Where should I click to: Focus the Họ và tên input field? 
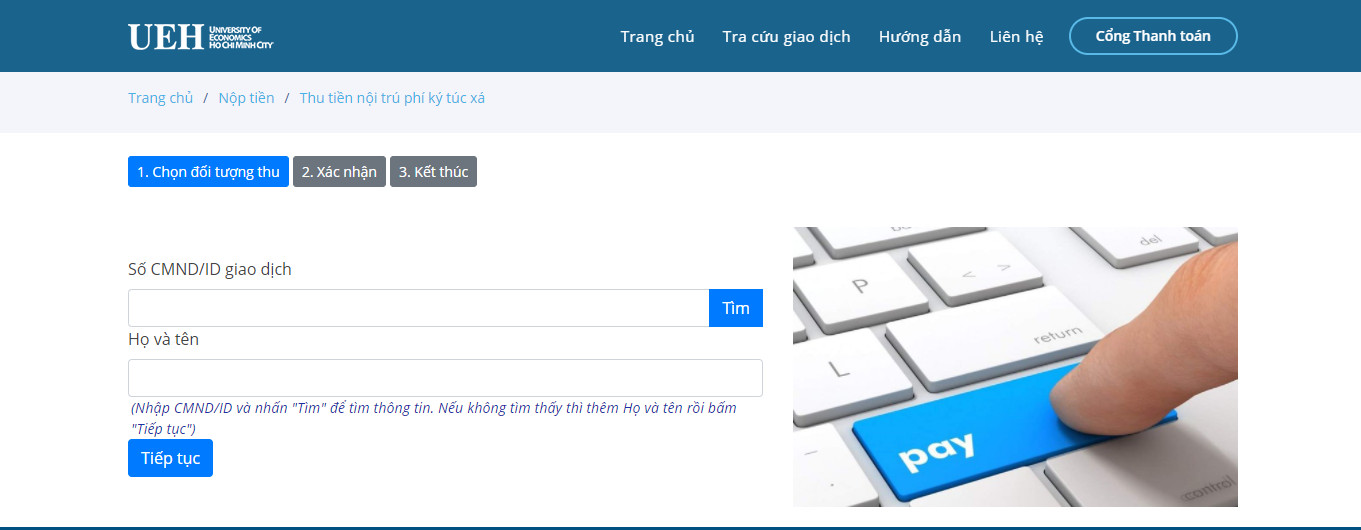445,378
